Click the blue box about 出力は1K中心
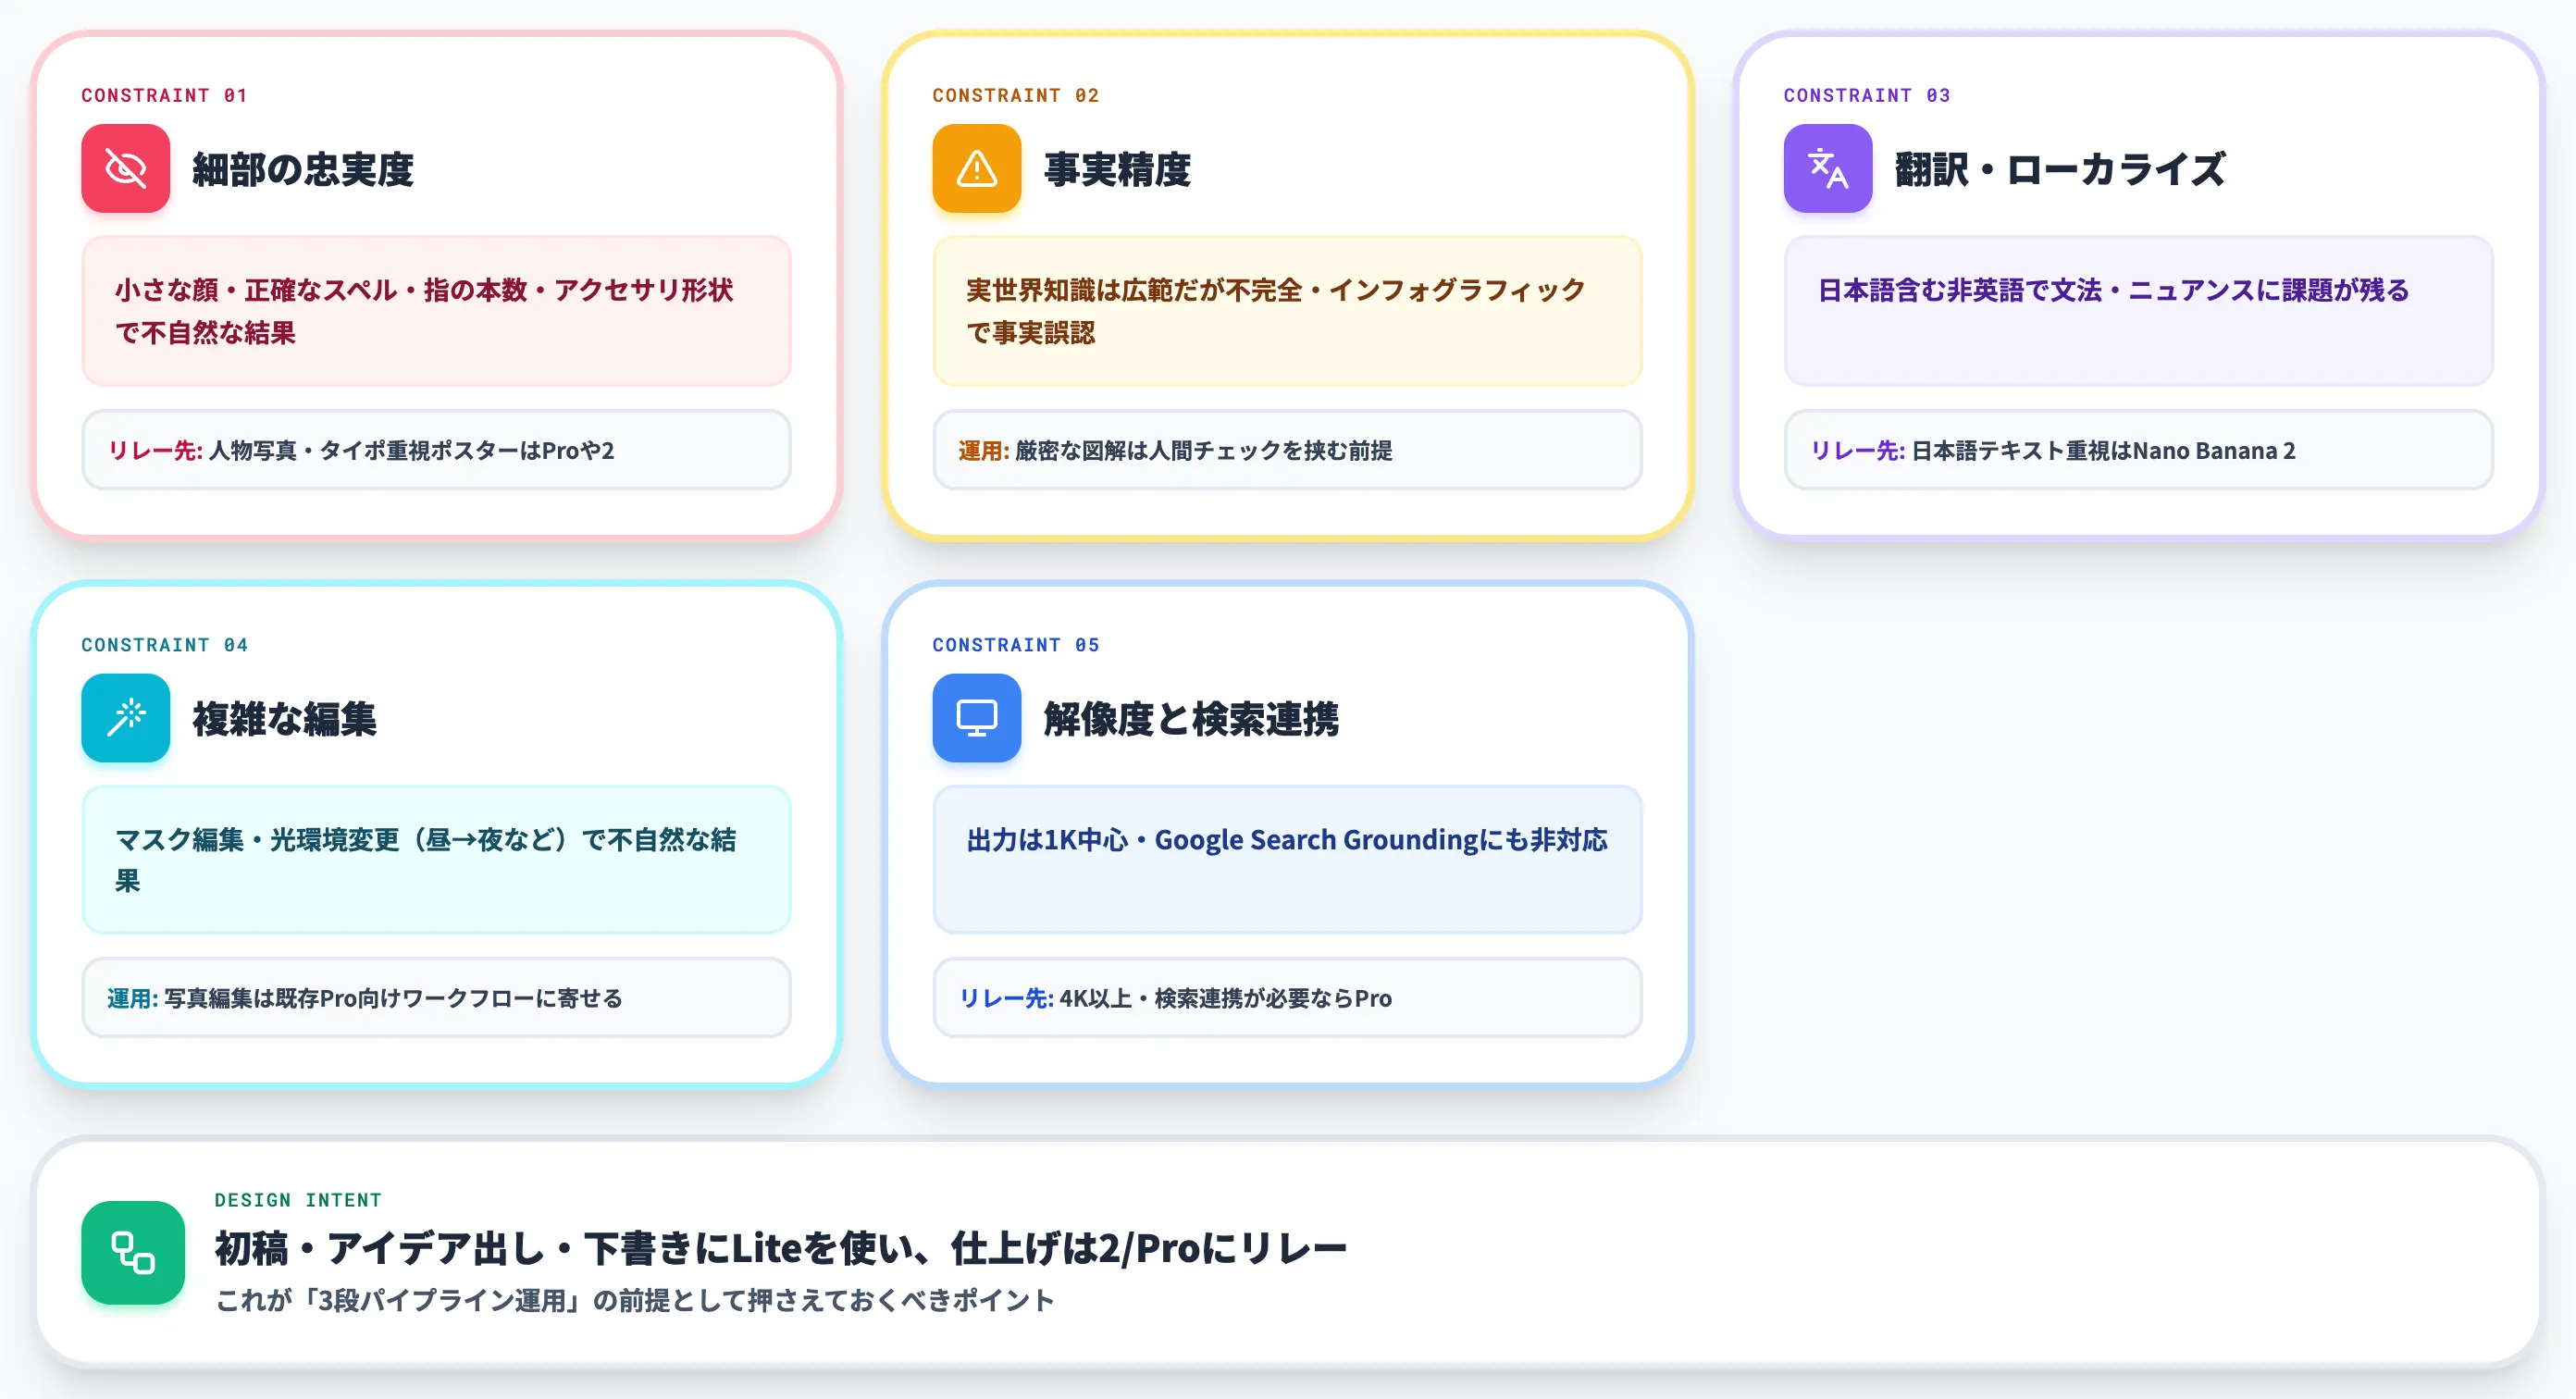The height and width of the screenshot is (1399, 2576). click(x=1287, y=860)
